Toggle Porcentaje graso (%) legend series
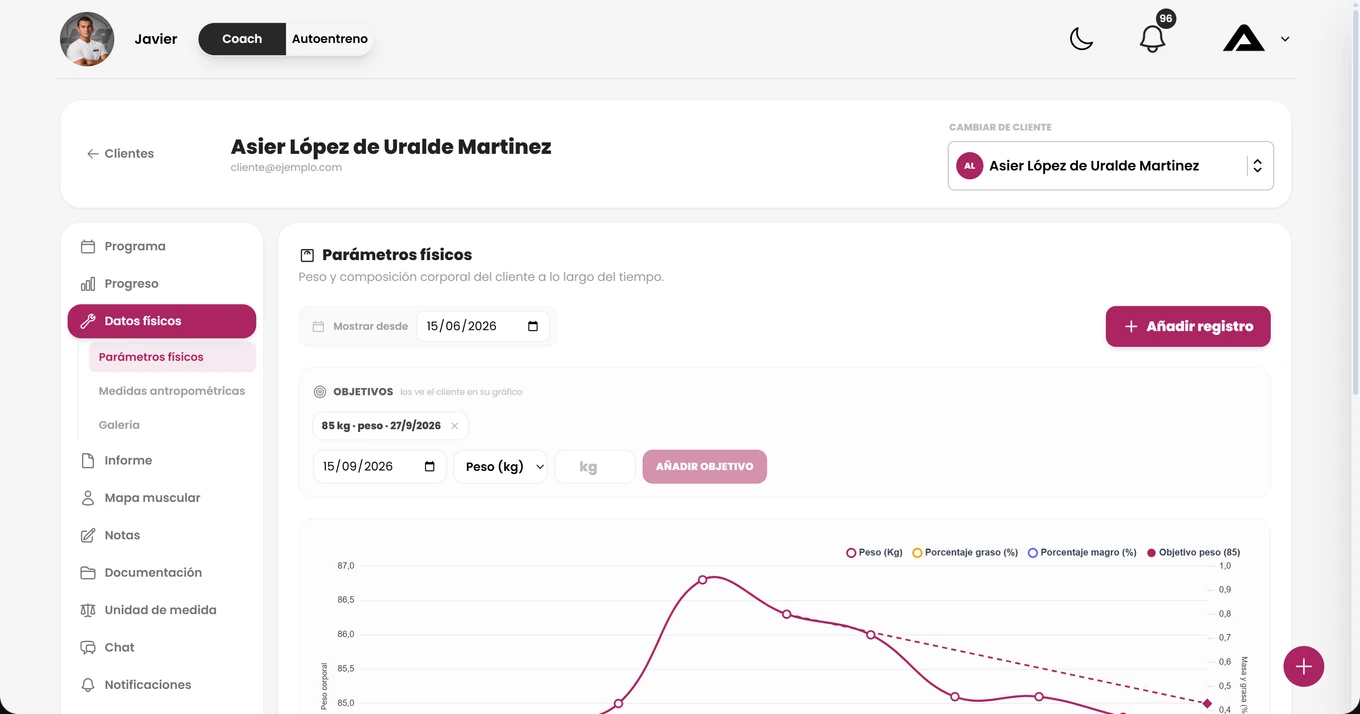1360x714 pixels. [965, 552]
